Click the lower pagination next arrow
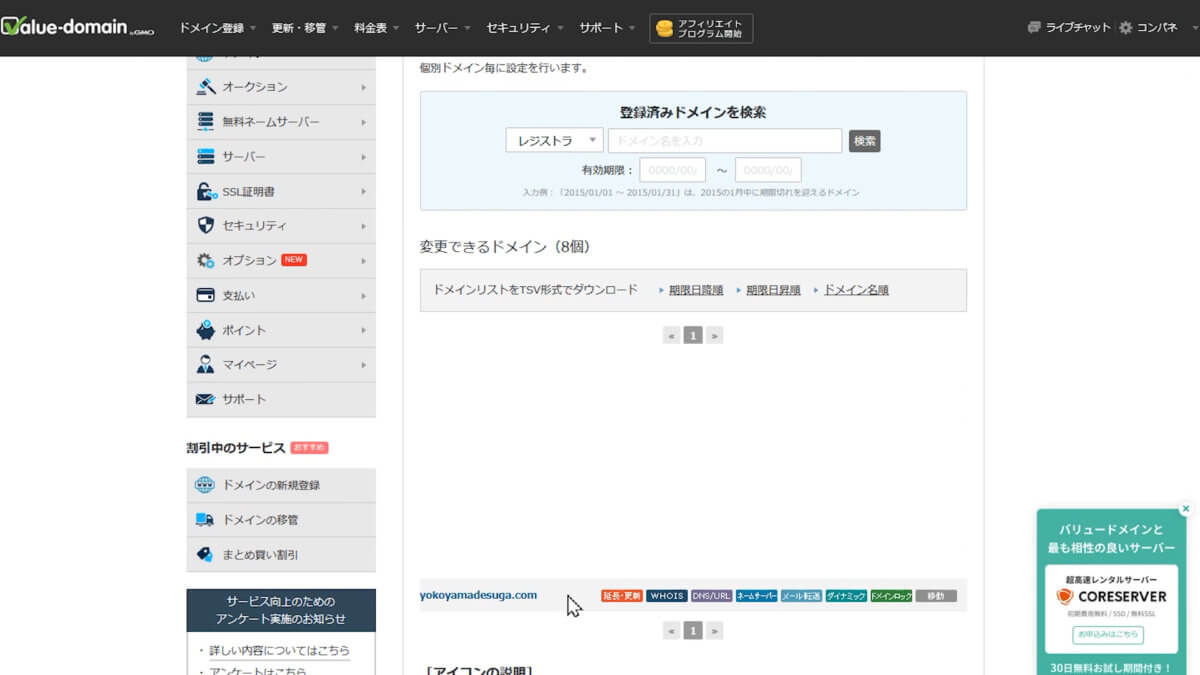Viewport: 1200px width, 675px height. pos(714,631)
